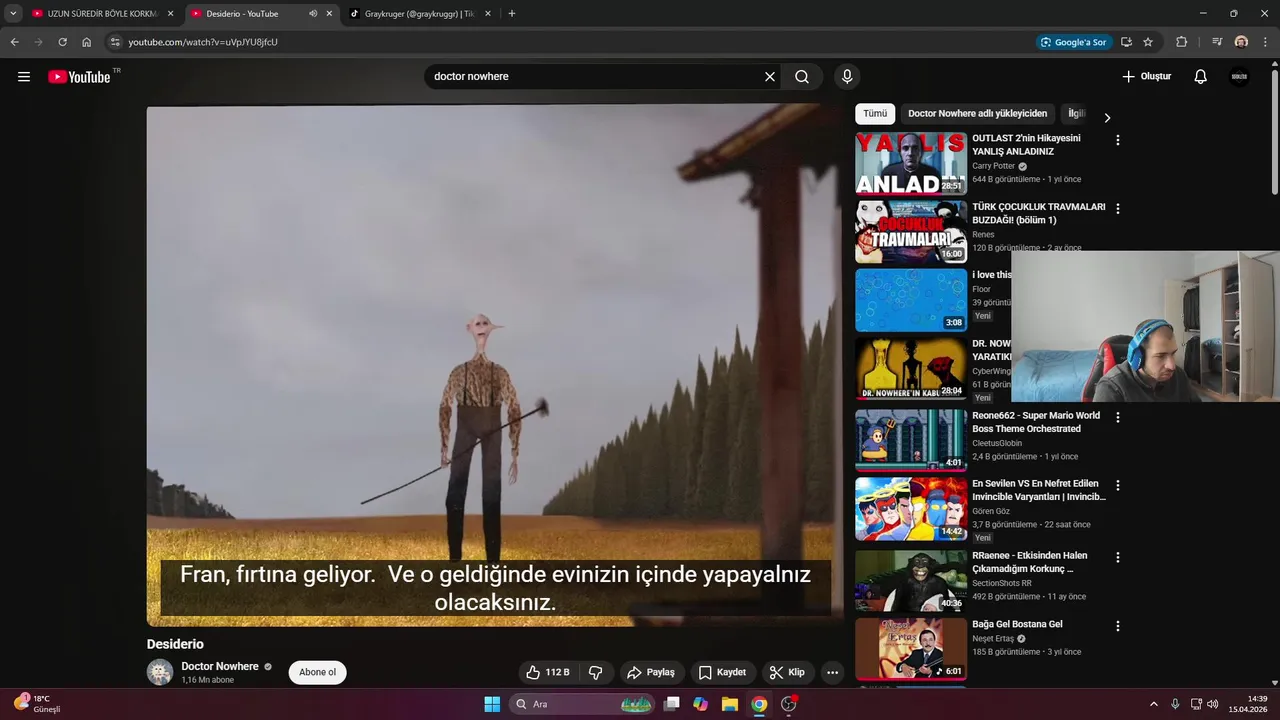Switch to UZUN SÜREDİR BÖYLE KORKM tab
1280x720 pixels.
(102, 14)
